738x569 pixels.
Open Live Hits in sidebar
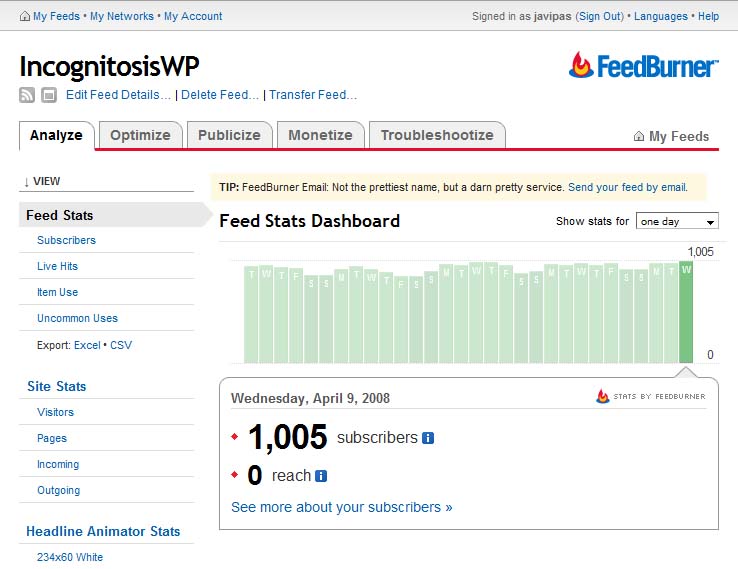(x=57, y=266)
